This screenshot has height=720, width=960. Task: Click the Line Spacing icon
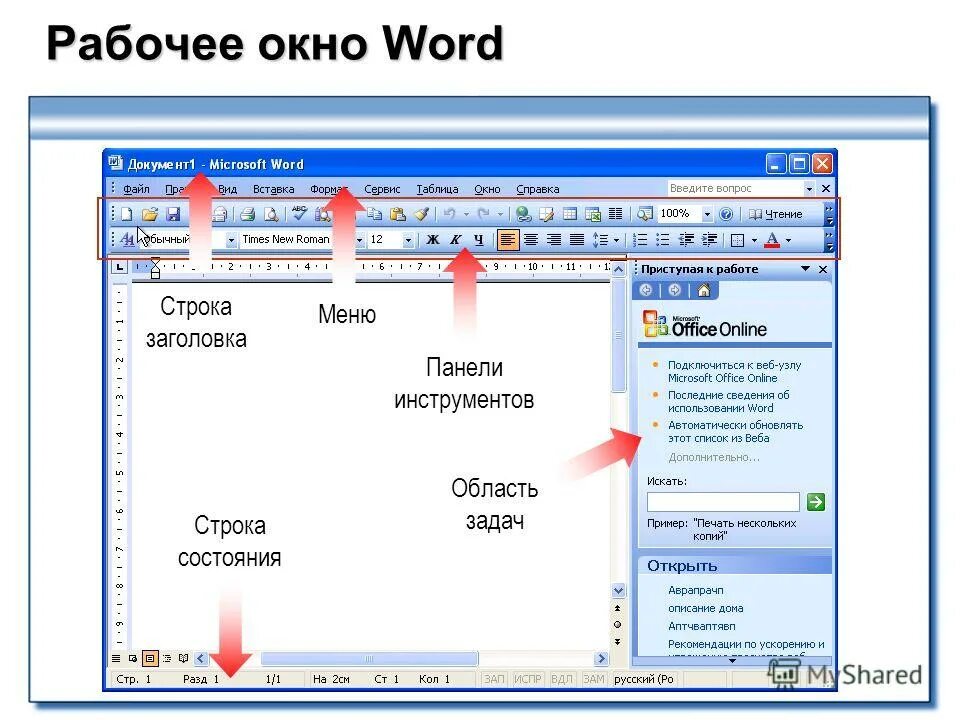coord(600,239)
